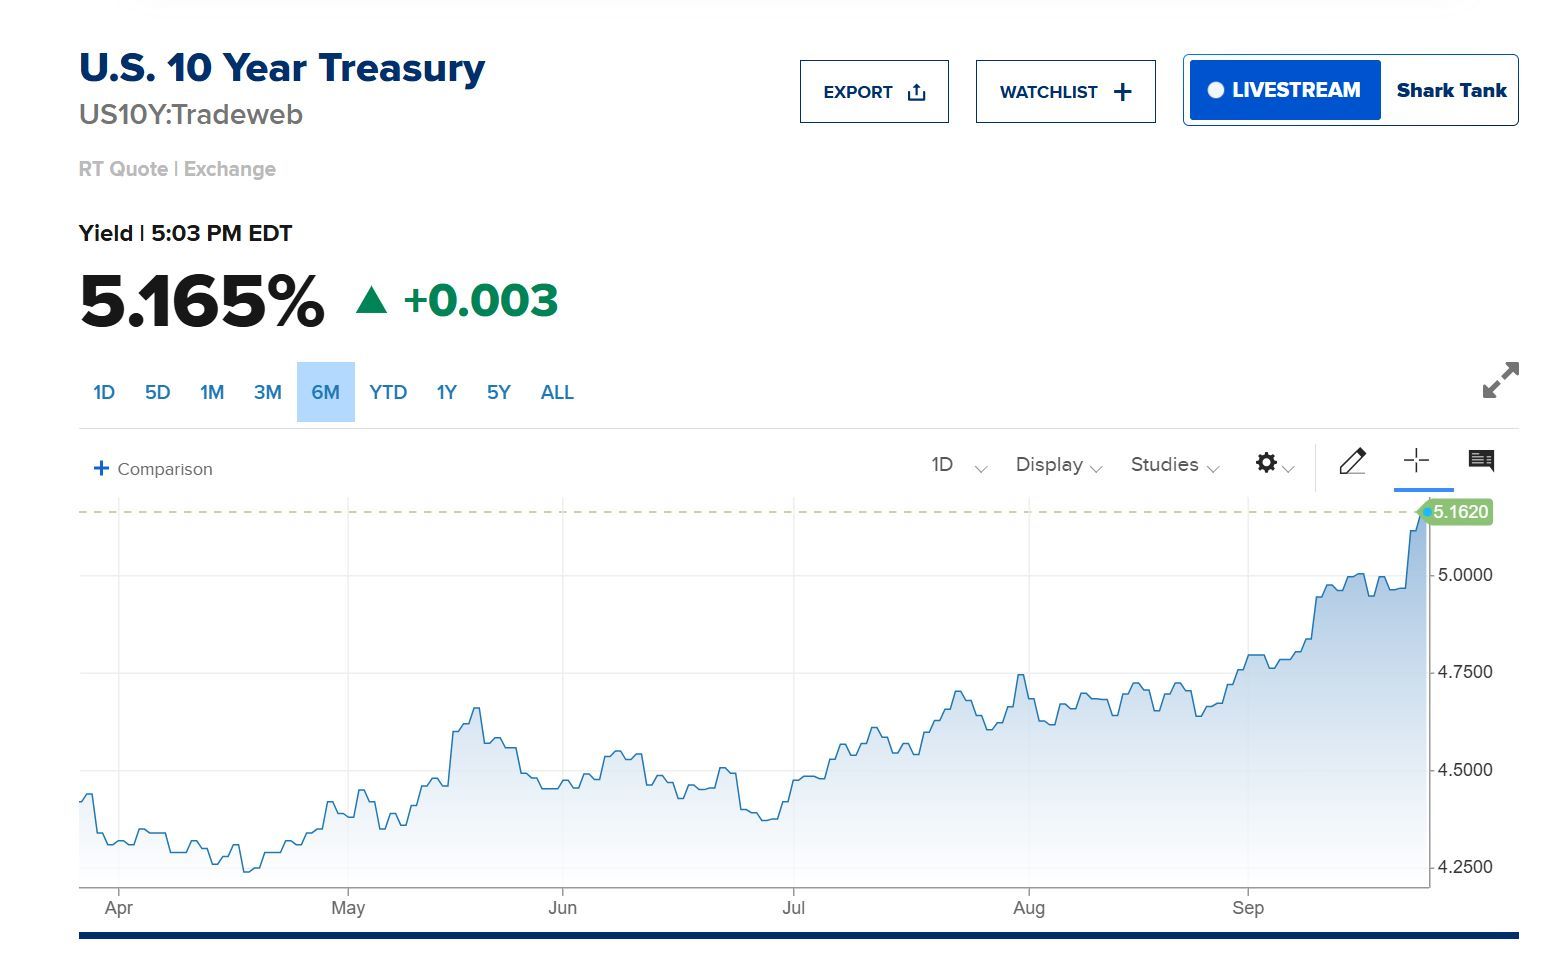
Task: Open the Display dropdown
Action: pyautogui.click(x=1058, y=465)
